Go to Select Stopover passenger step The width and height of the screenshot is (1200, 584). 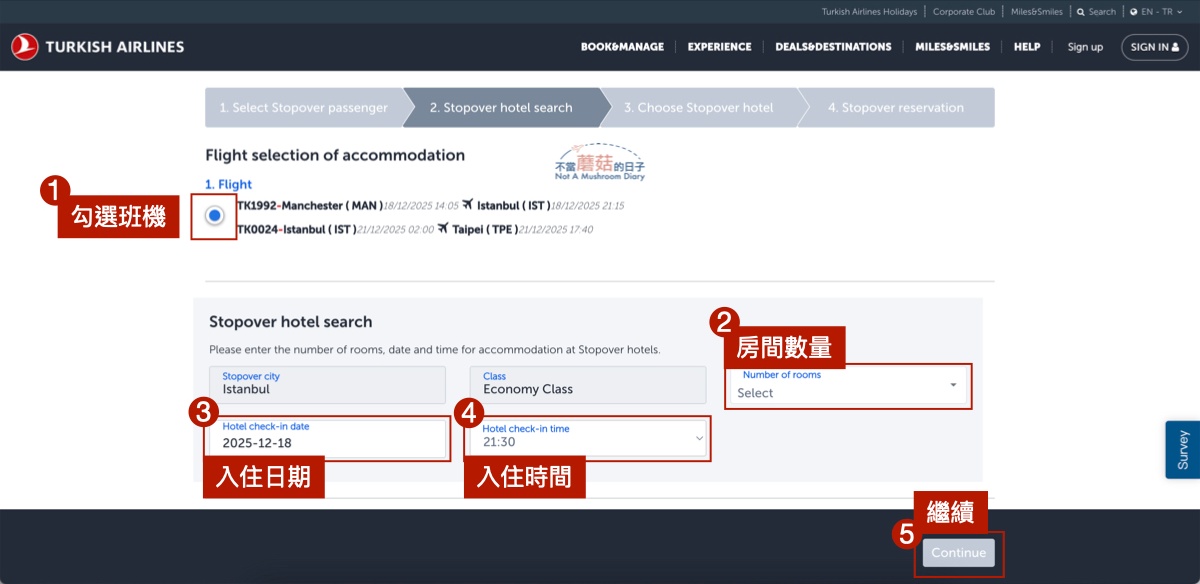pos(303,108)
